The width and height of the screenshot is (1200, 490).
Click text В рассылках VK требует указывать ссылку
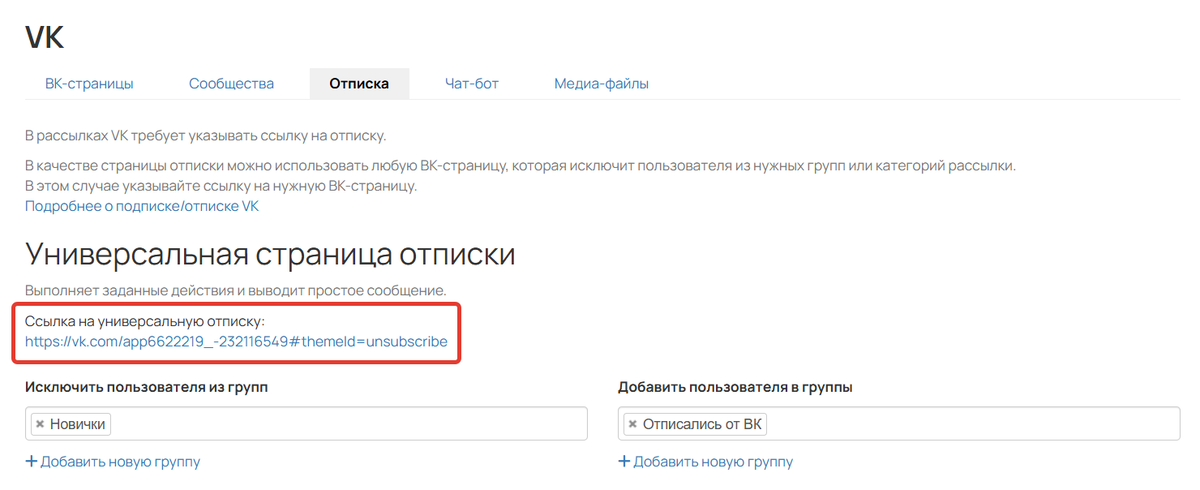(x=205, y=136)
